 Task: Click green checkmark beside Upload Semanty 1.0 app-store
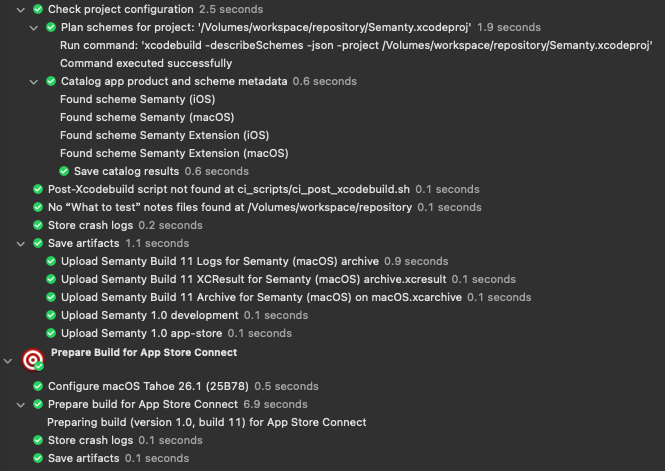coord(51,333)
